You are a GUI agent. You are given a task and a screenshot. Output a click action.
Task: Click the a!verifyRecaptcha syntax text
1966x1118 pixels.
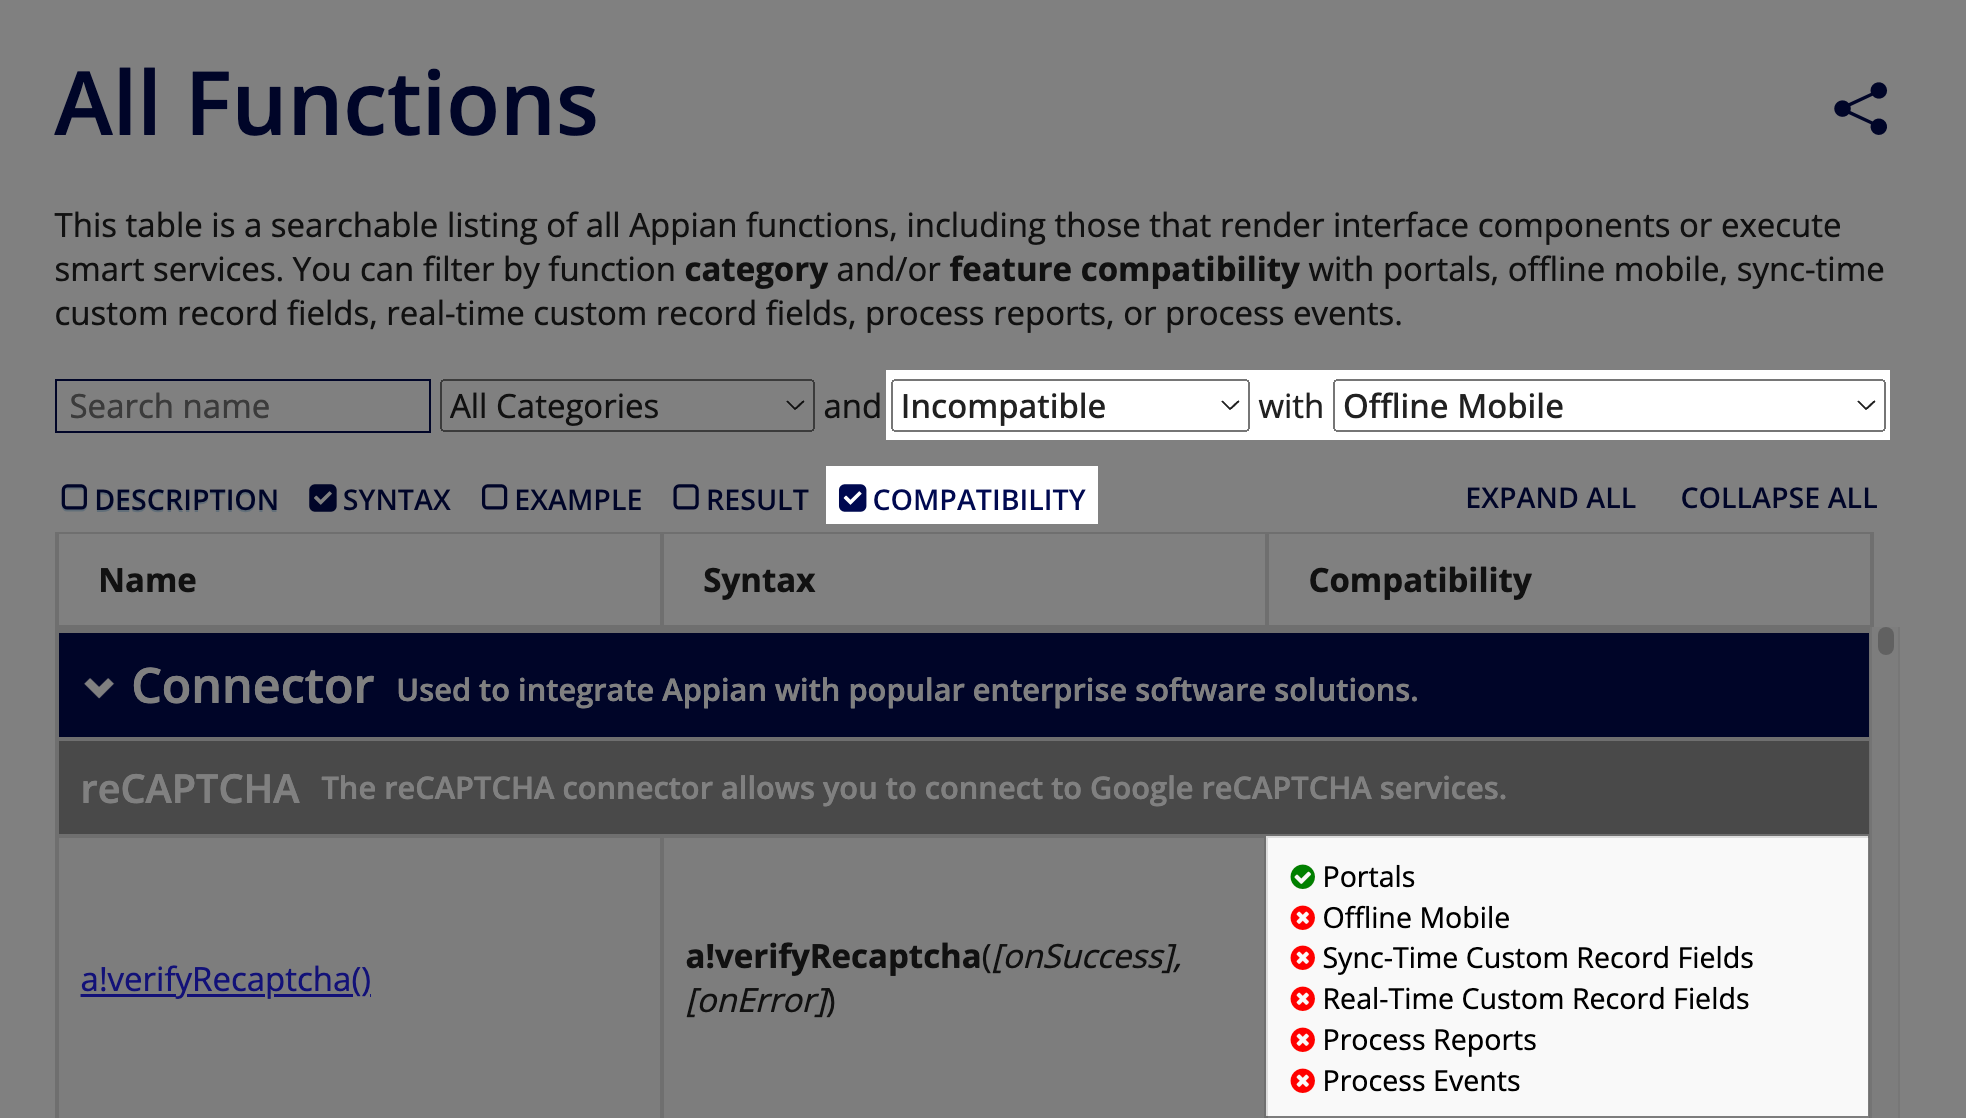coord(934,978)
